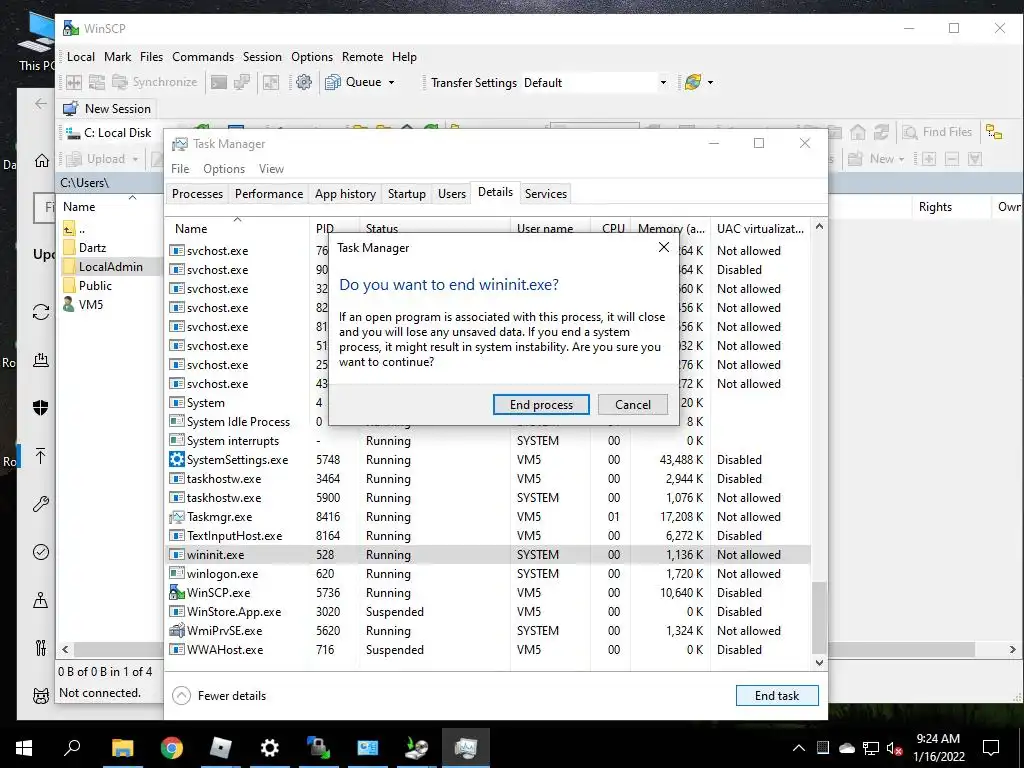
Task: Select the SystemSettings.exe process row
Action: point(488,460)
